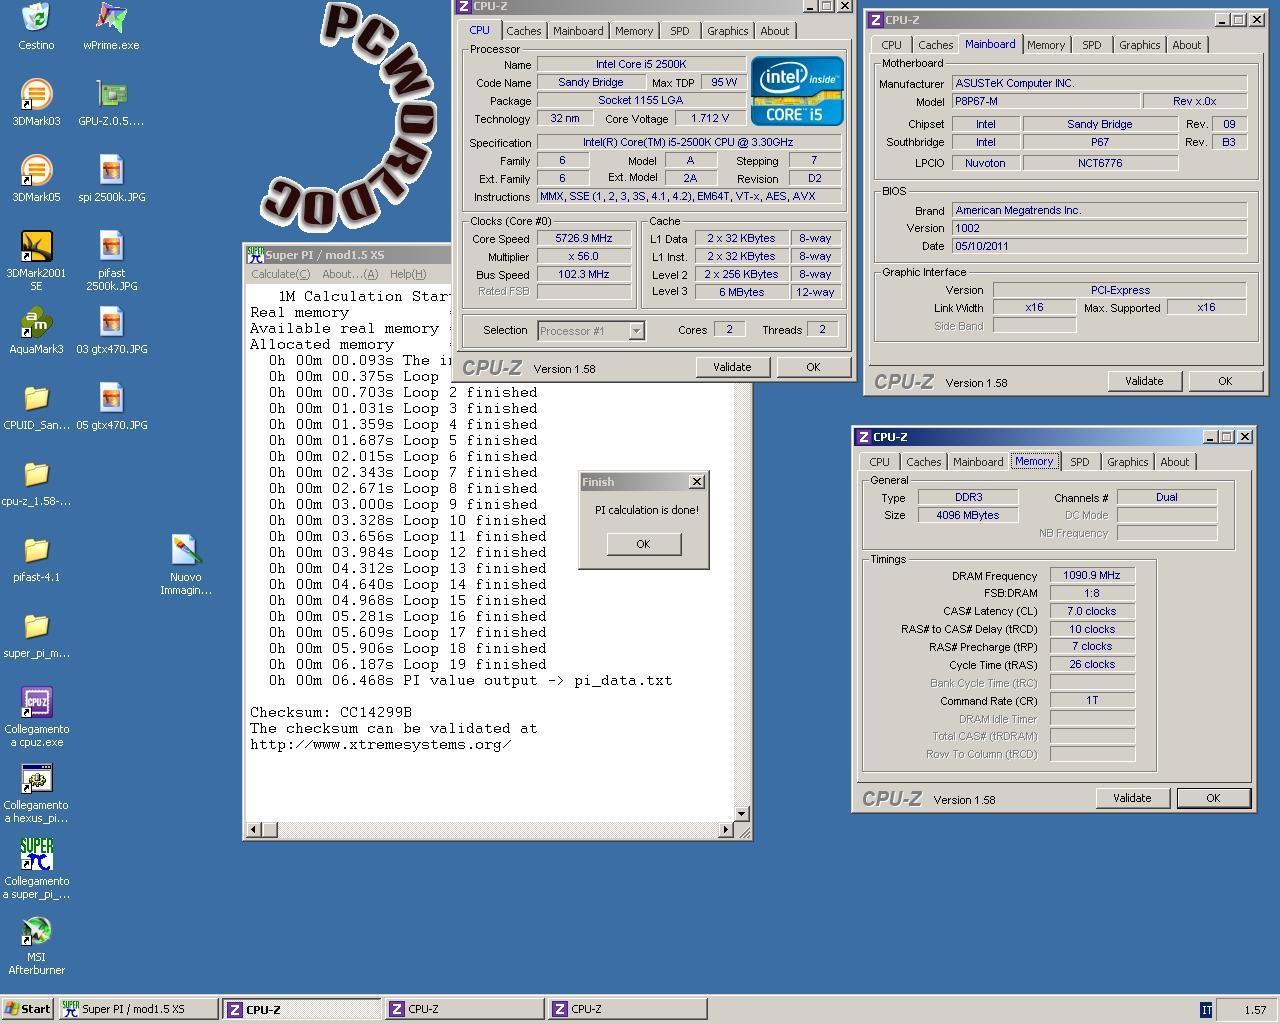This screenshot has height=1024, width=1280.
Task: Click the taskbar clock showing 1.57
Action: [x=1255, y=1010]
